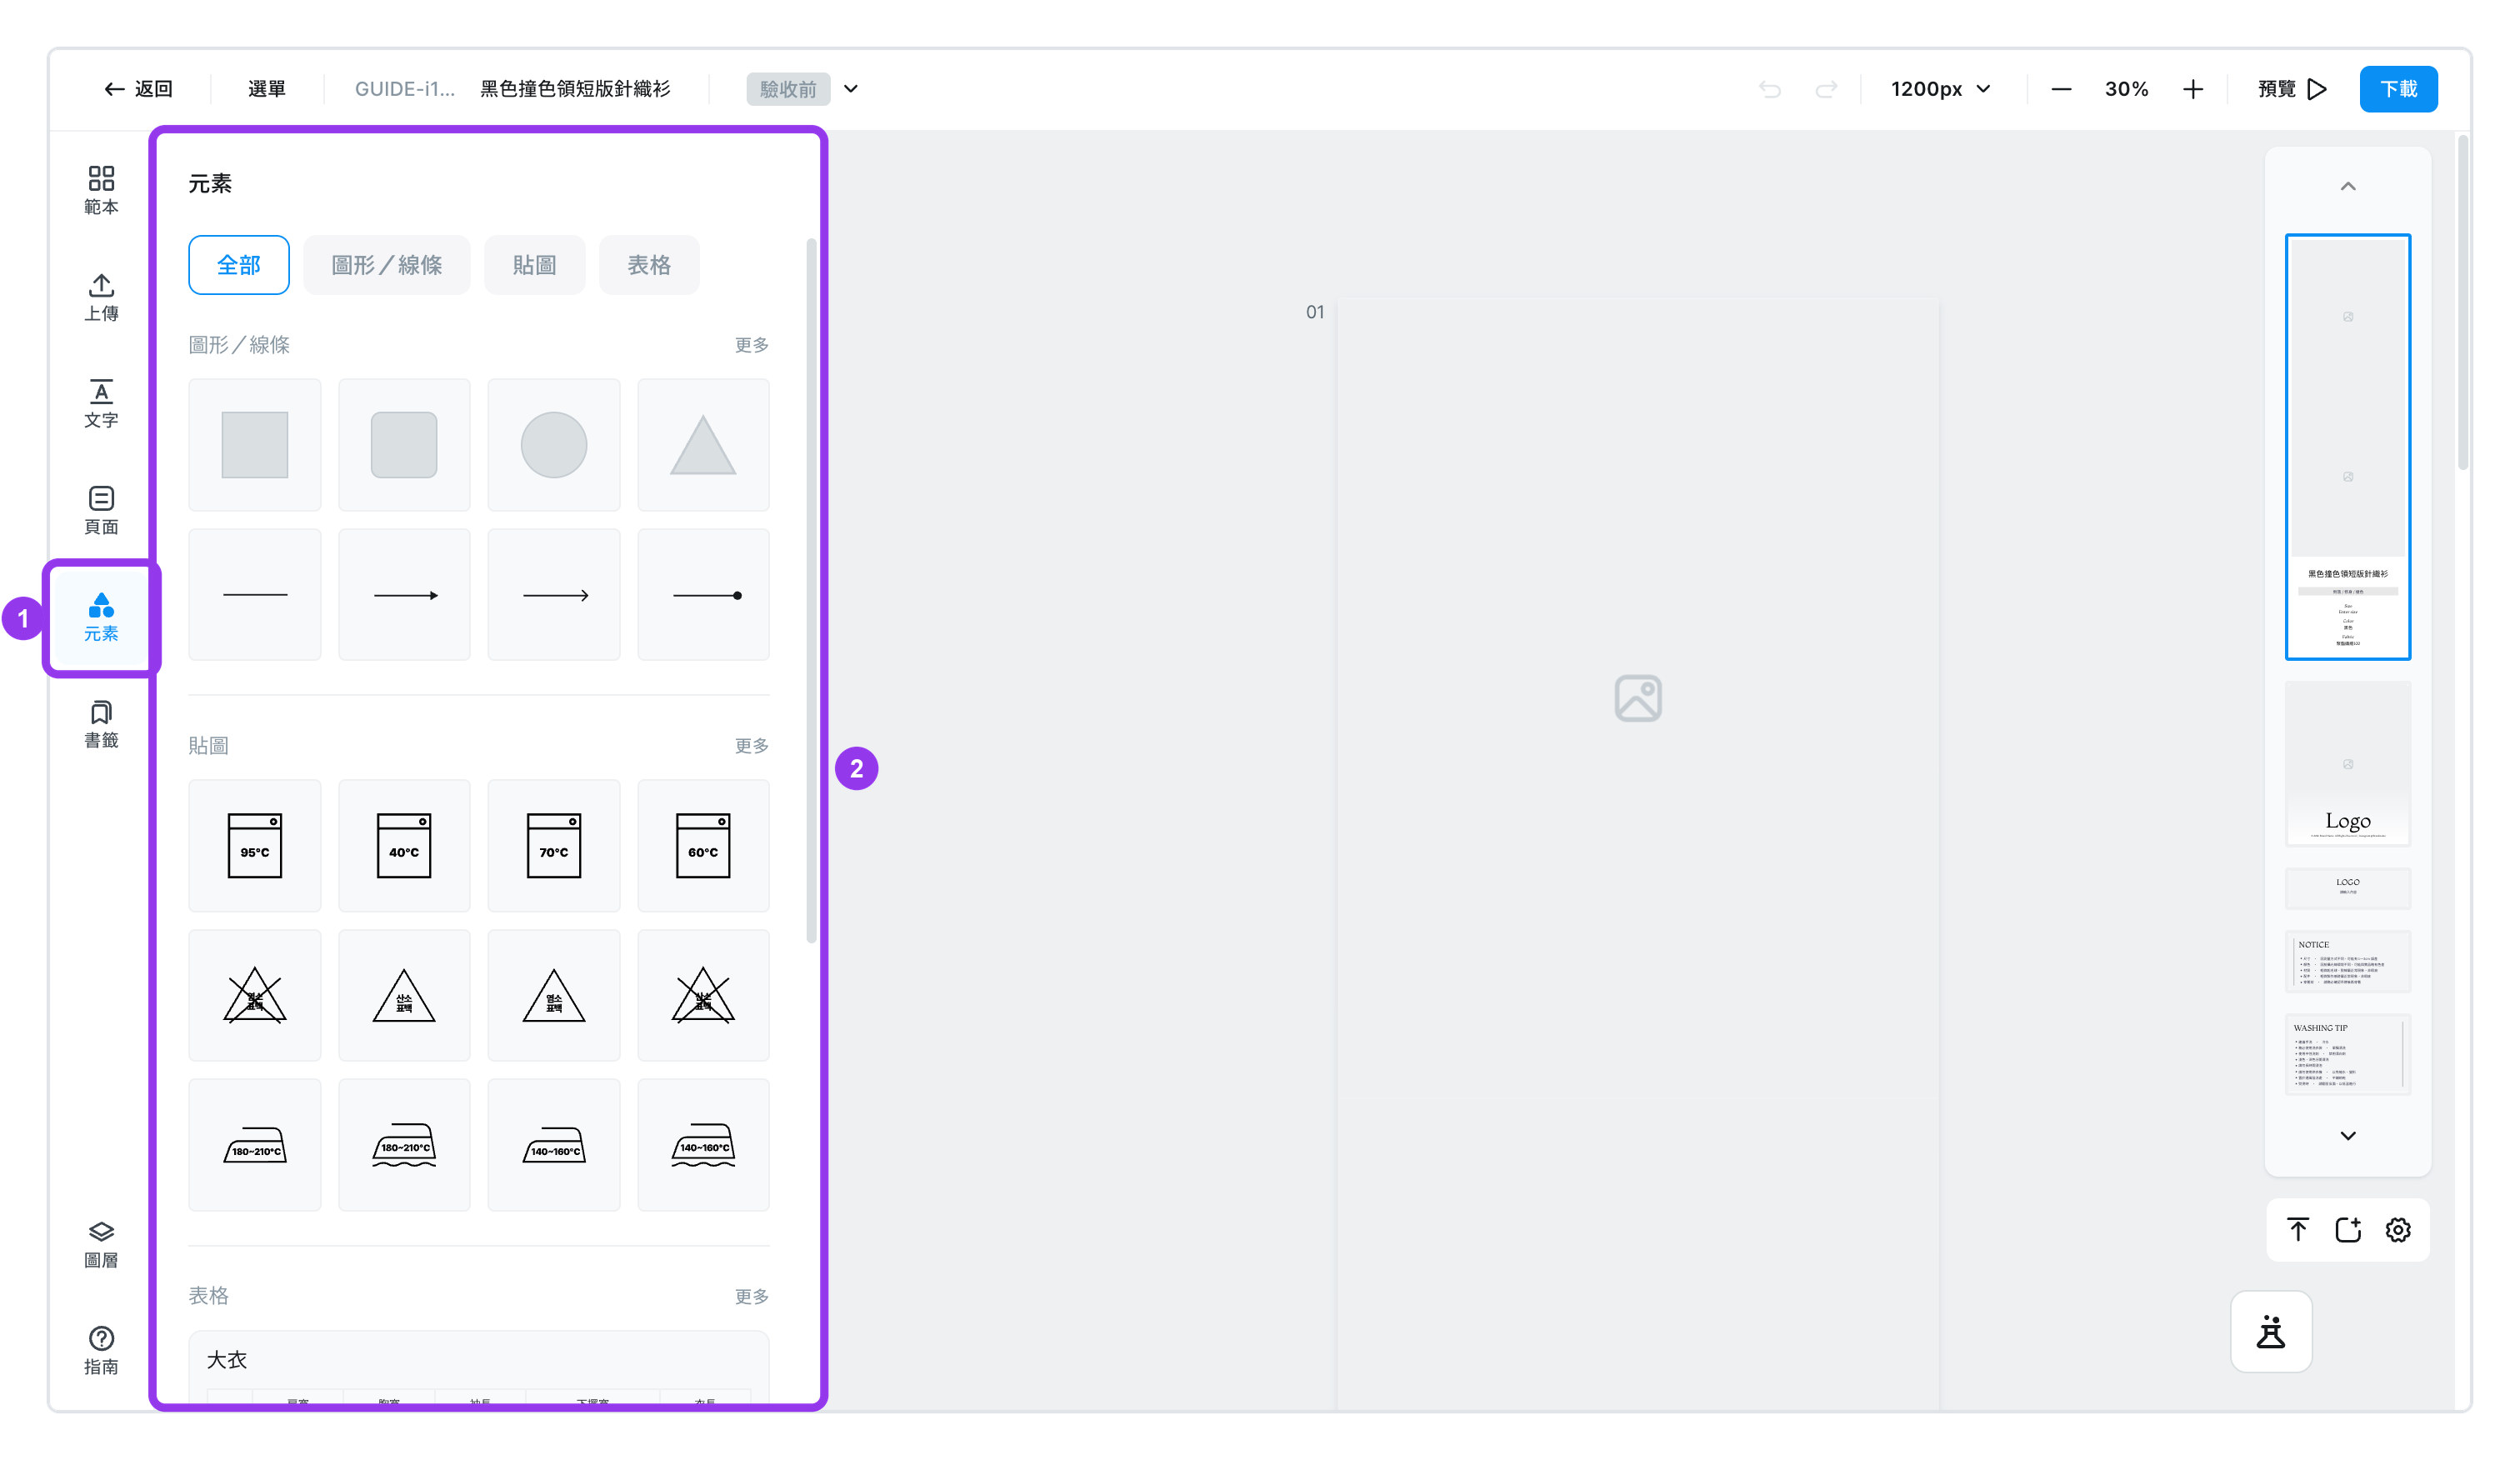Viewport: 2520px width, 1460px height.
Task: Insert the 95°C washing sticker
Action: 255,845
